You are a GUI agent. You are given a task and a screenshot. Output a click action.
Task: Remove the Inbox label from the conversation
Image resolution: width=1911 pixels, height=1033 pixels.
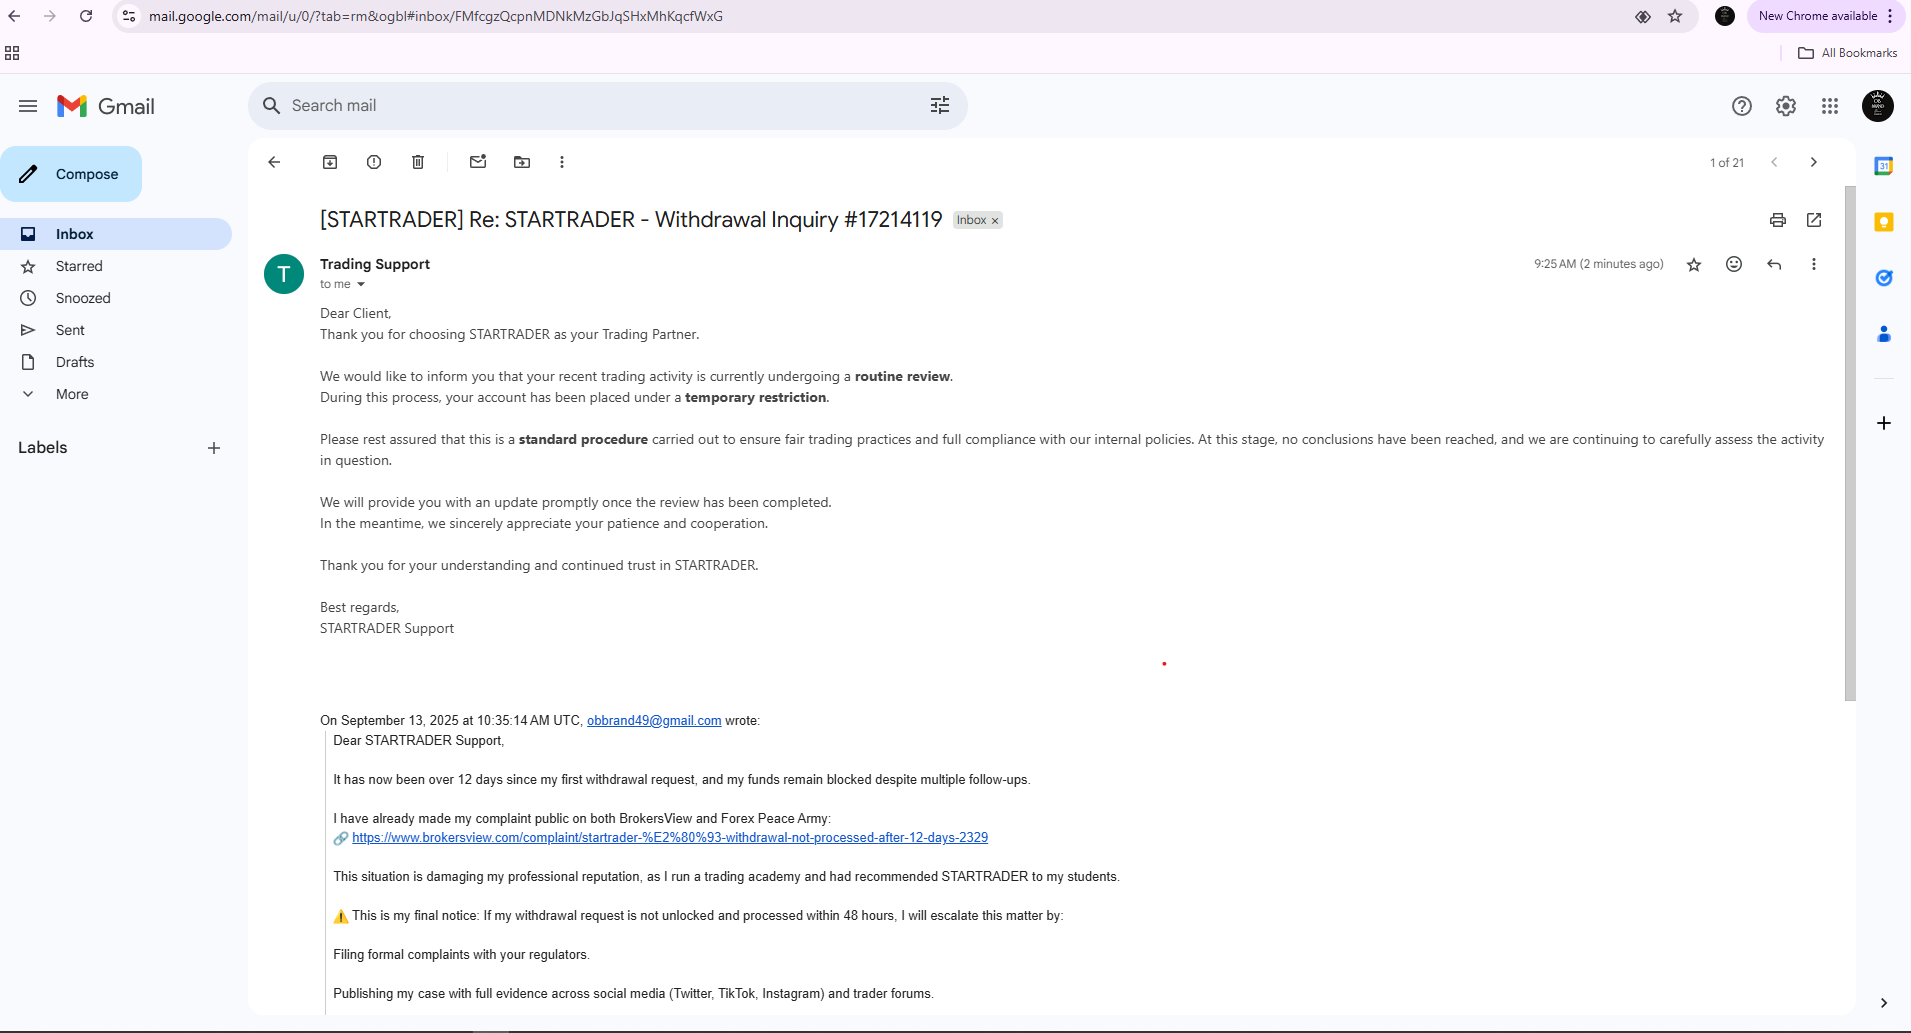(995, 221)
